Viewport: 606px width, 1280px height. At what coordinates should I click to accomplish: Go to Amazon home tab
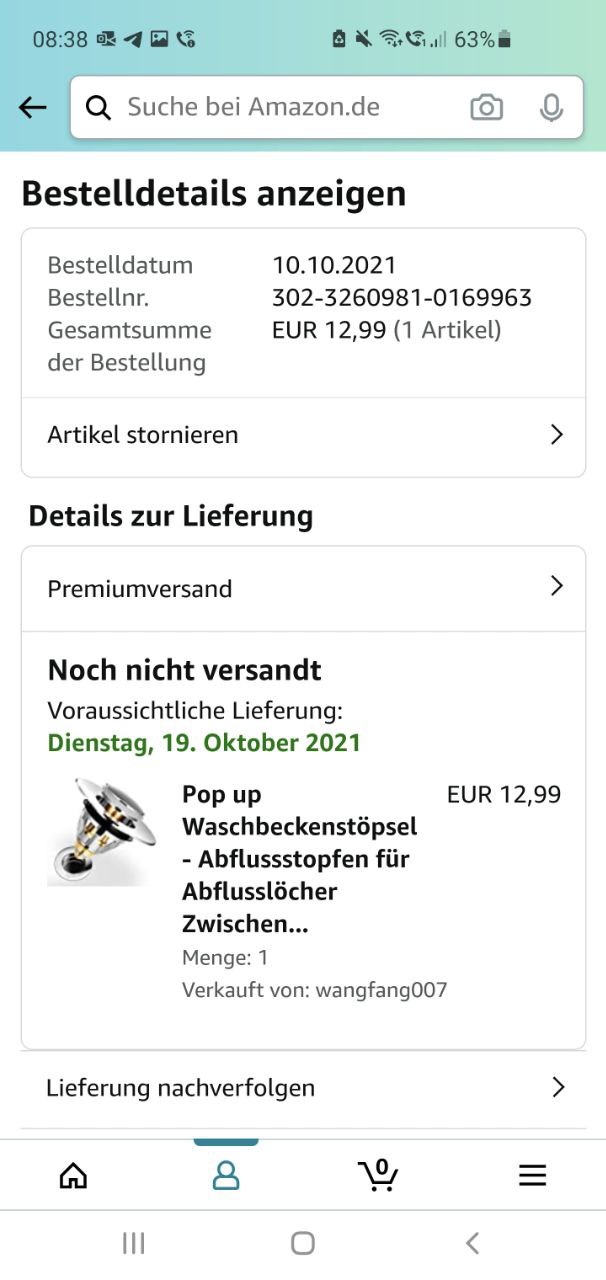[73, 1175]
